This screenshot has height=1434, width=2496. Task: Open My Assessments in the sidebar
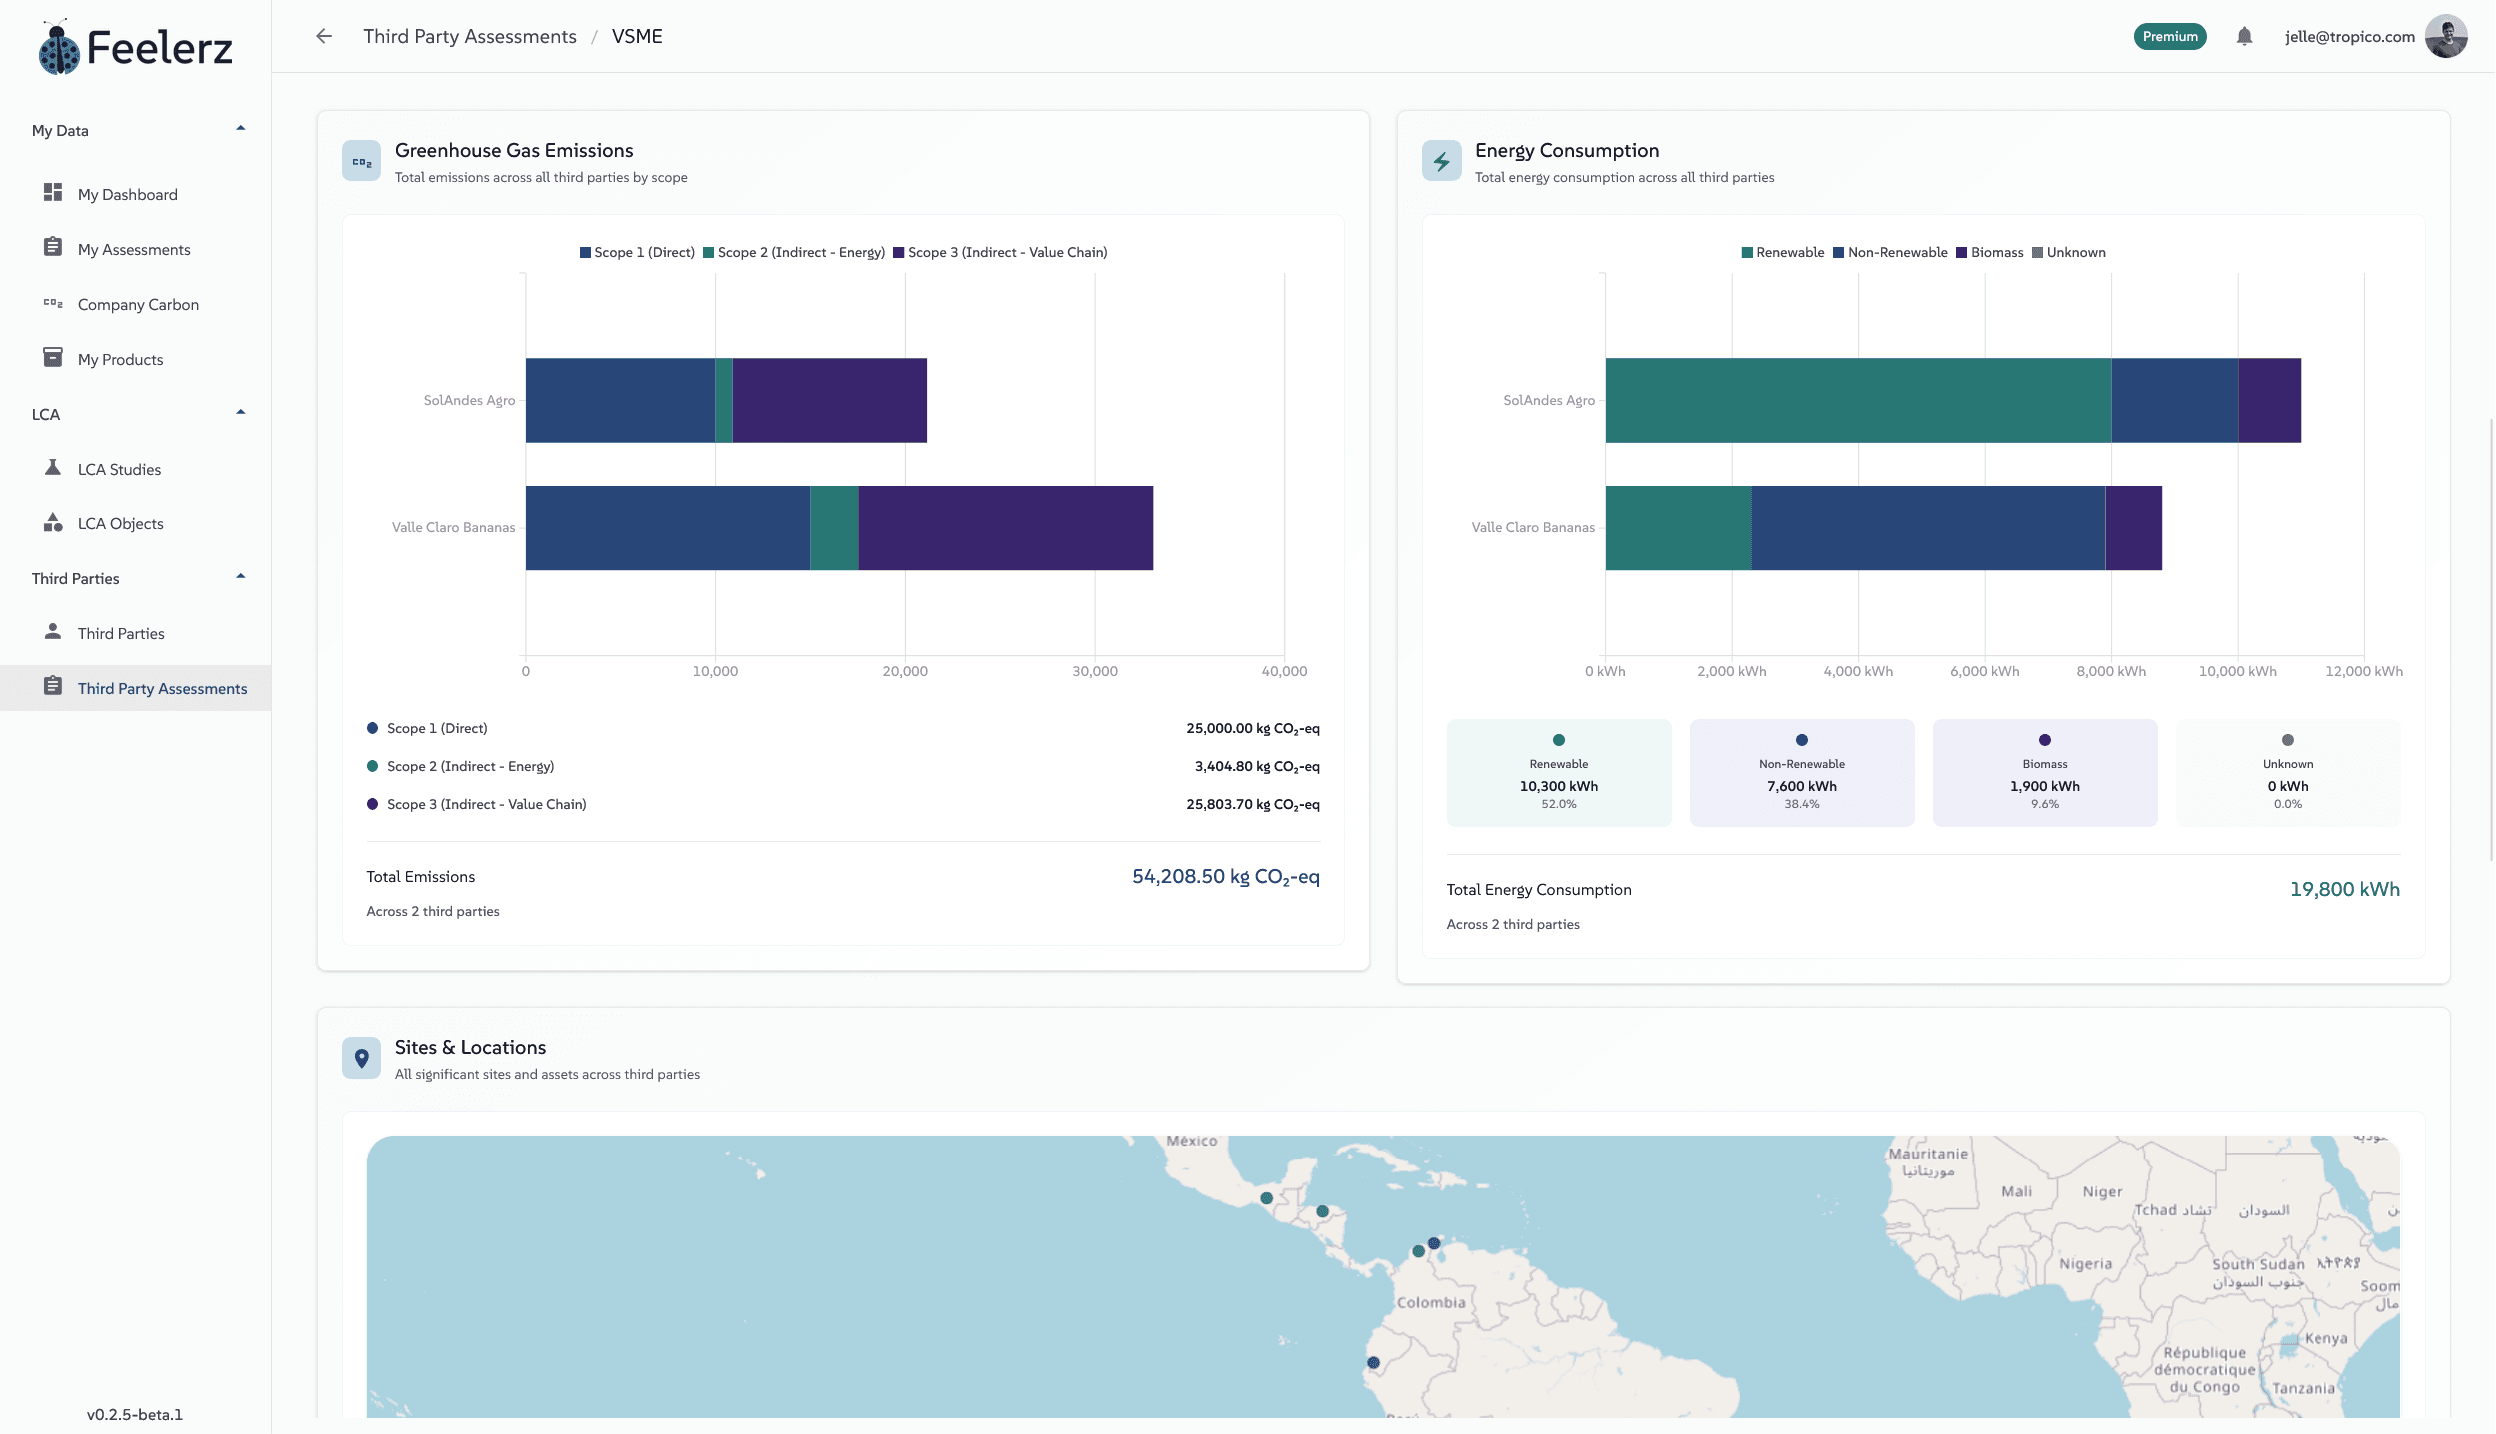coord(134,249)
